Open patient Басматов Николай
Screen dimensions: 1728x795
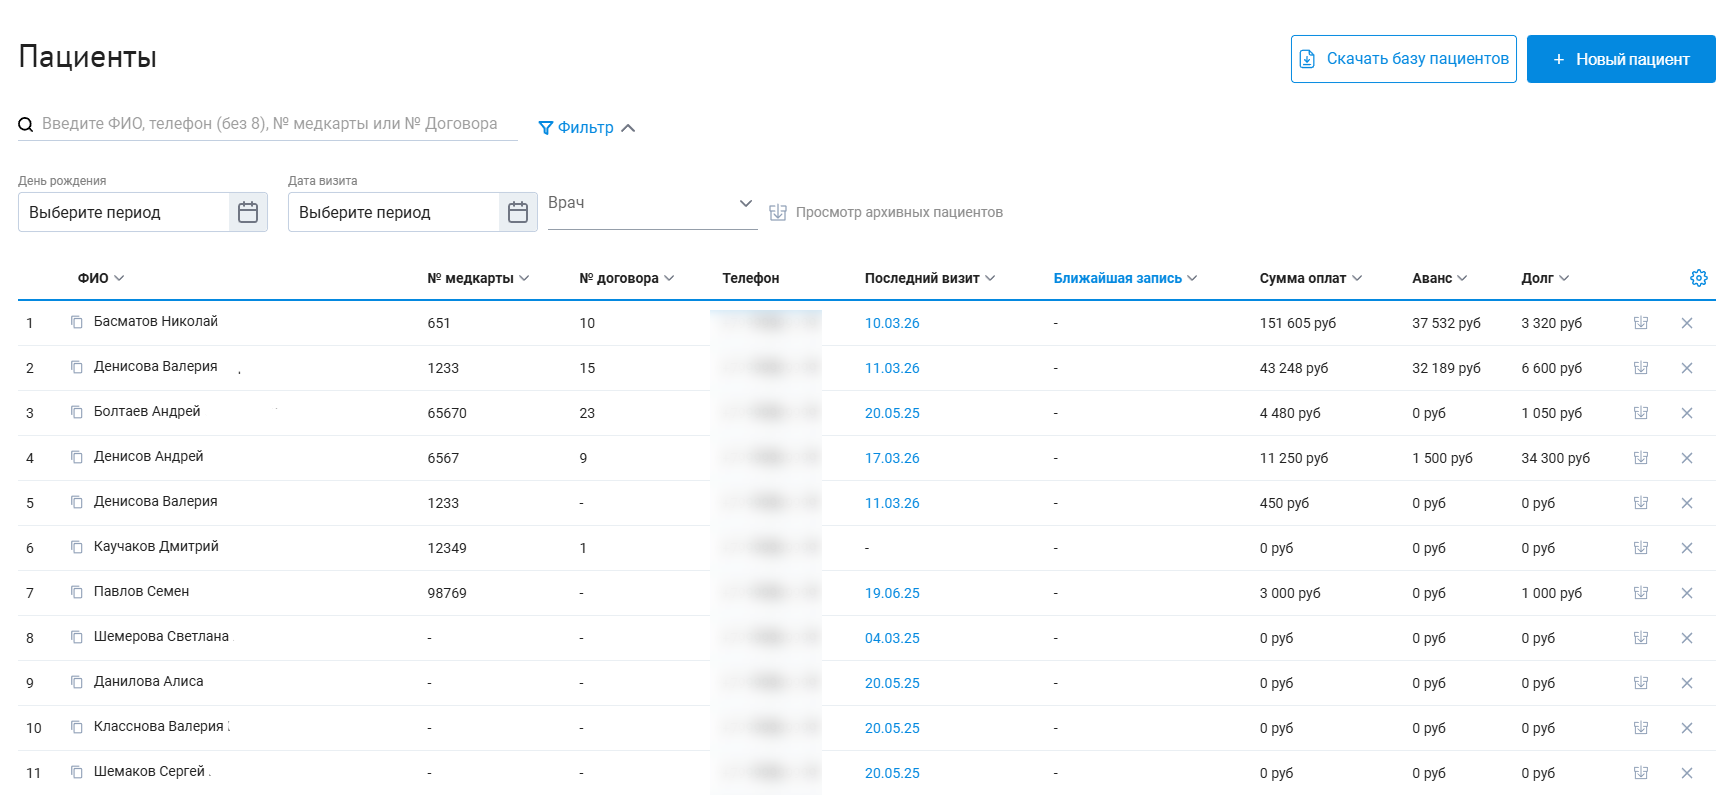click(156, 321)
